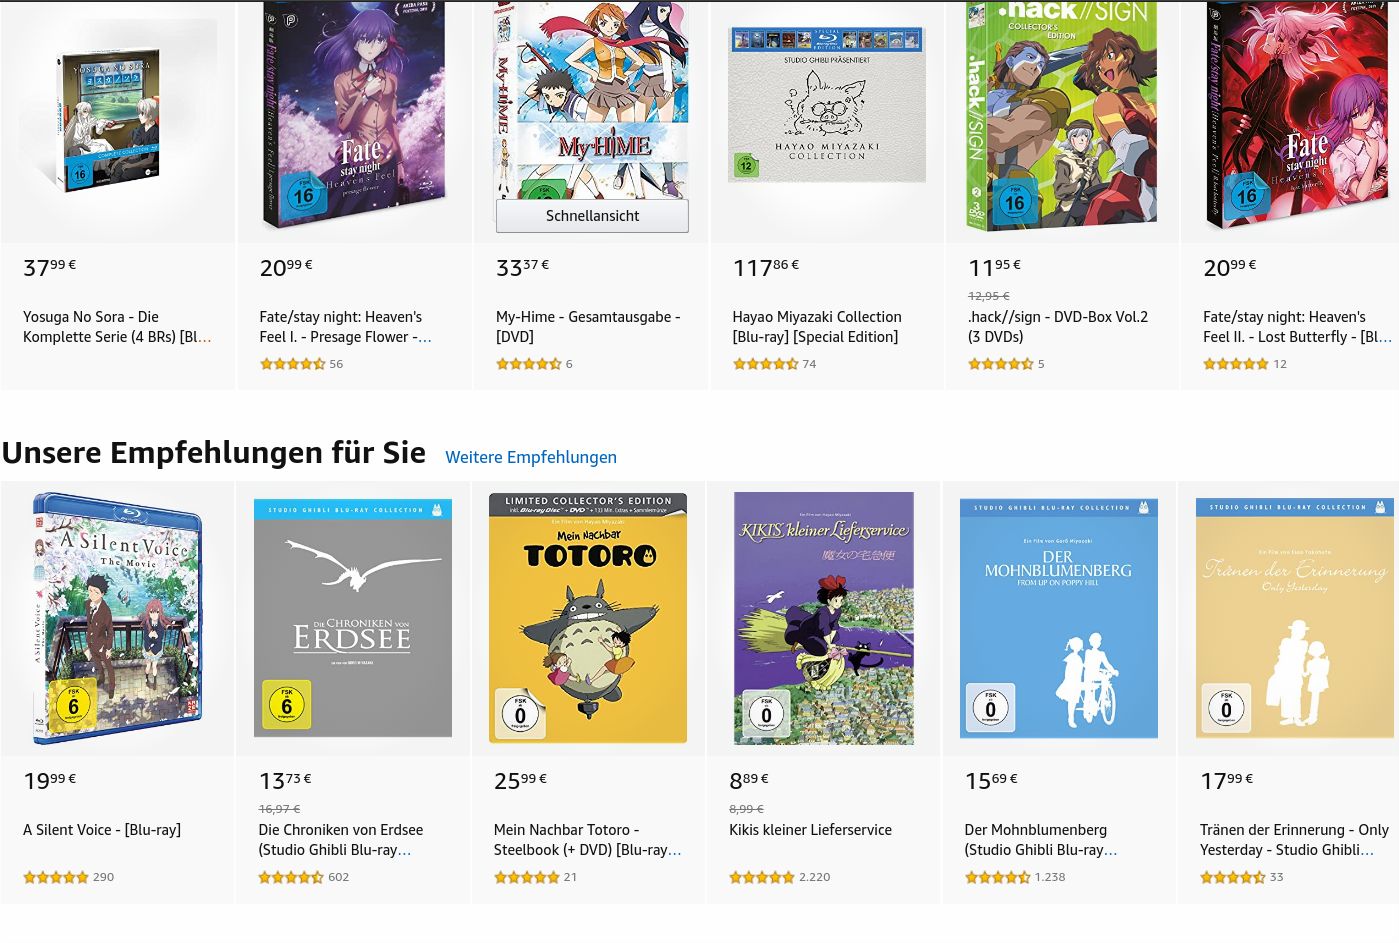Screen dimensions: 1399x943
Task: Open the 1.238 reviews count for Mohnblumenberg
Action: pos(1050,877)
